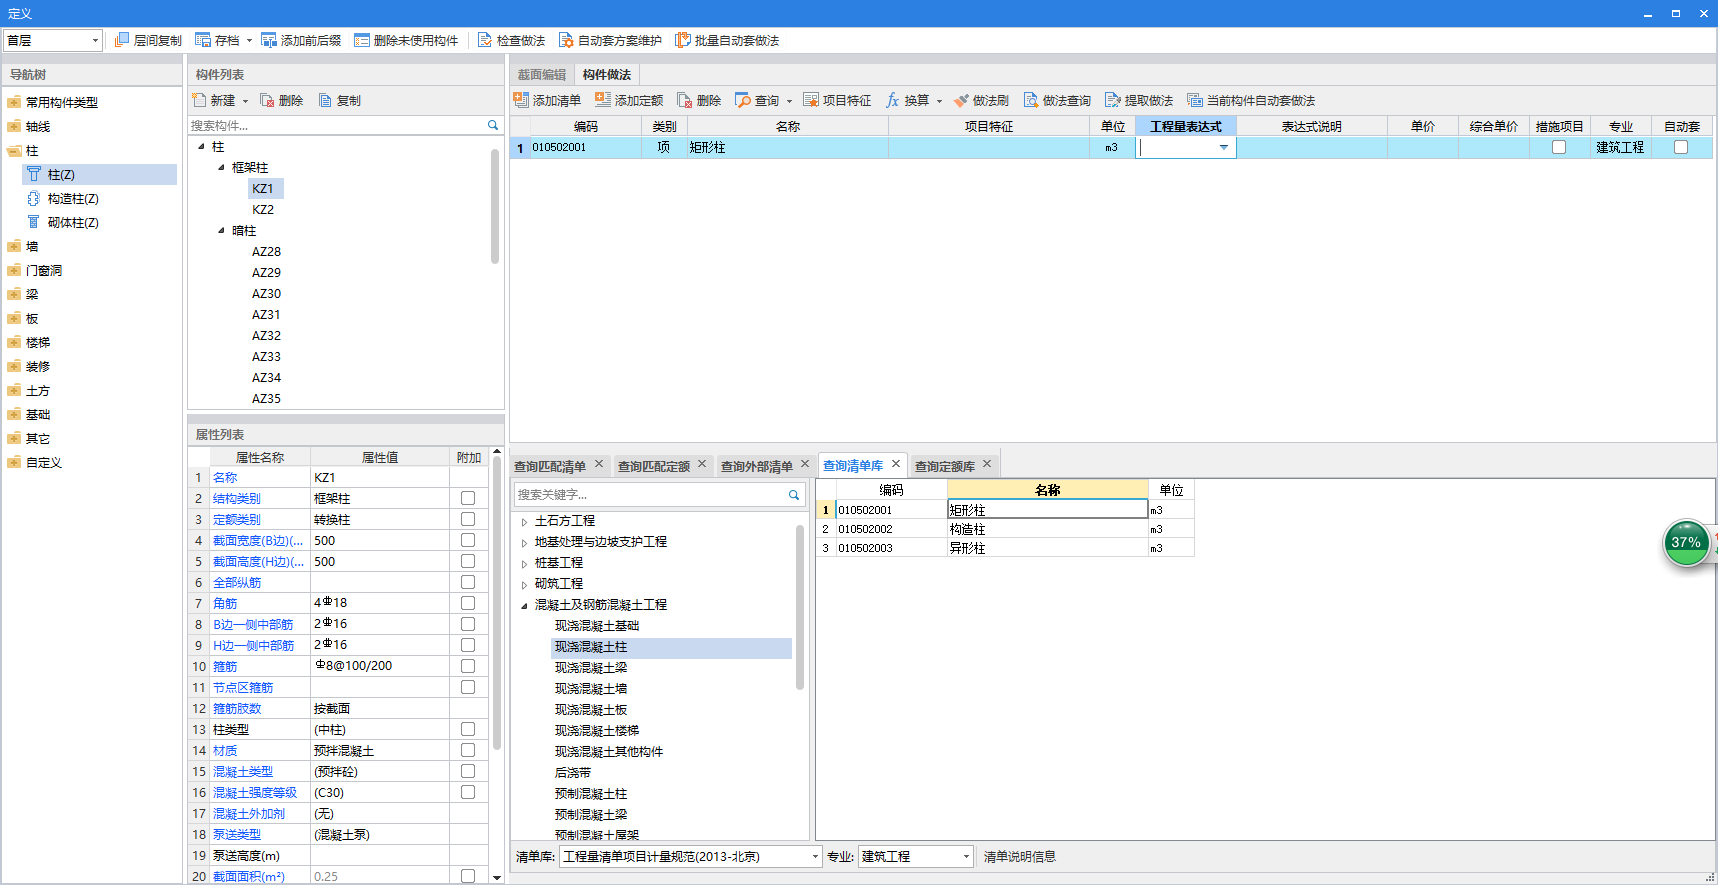
Task: Open the 专业 建筑工程 dropdown
Action: pos(966,857)
